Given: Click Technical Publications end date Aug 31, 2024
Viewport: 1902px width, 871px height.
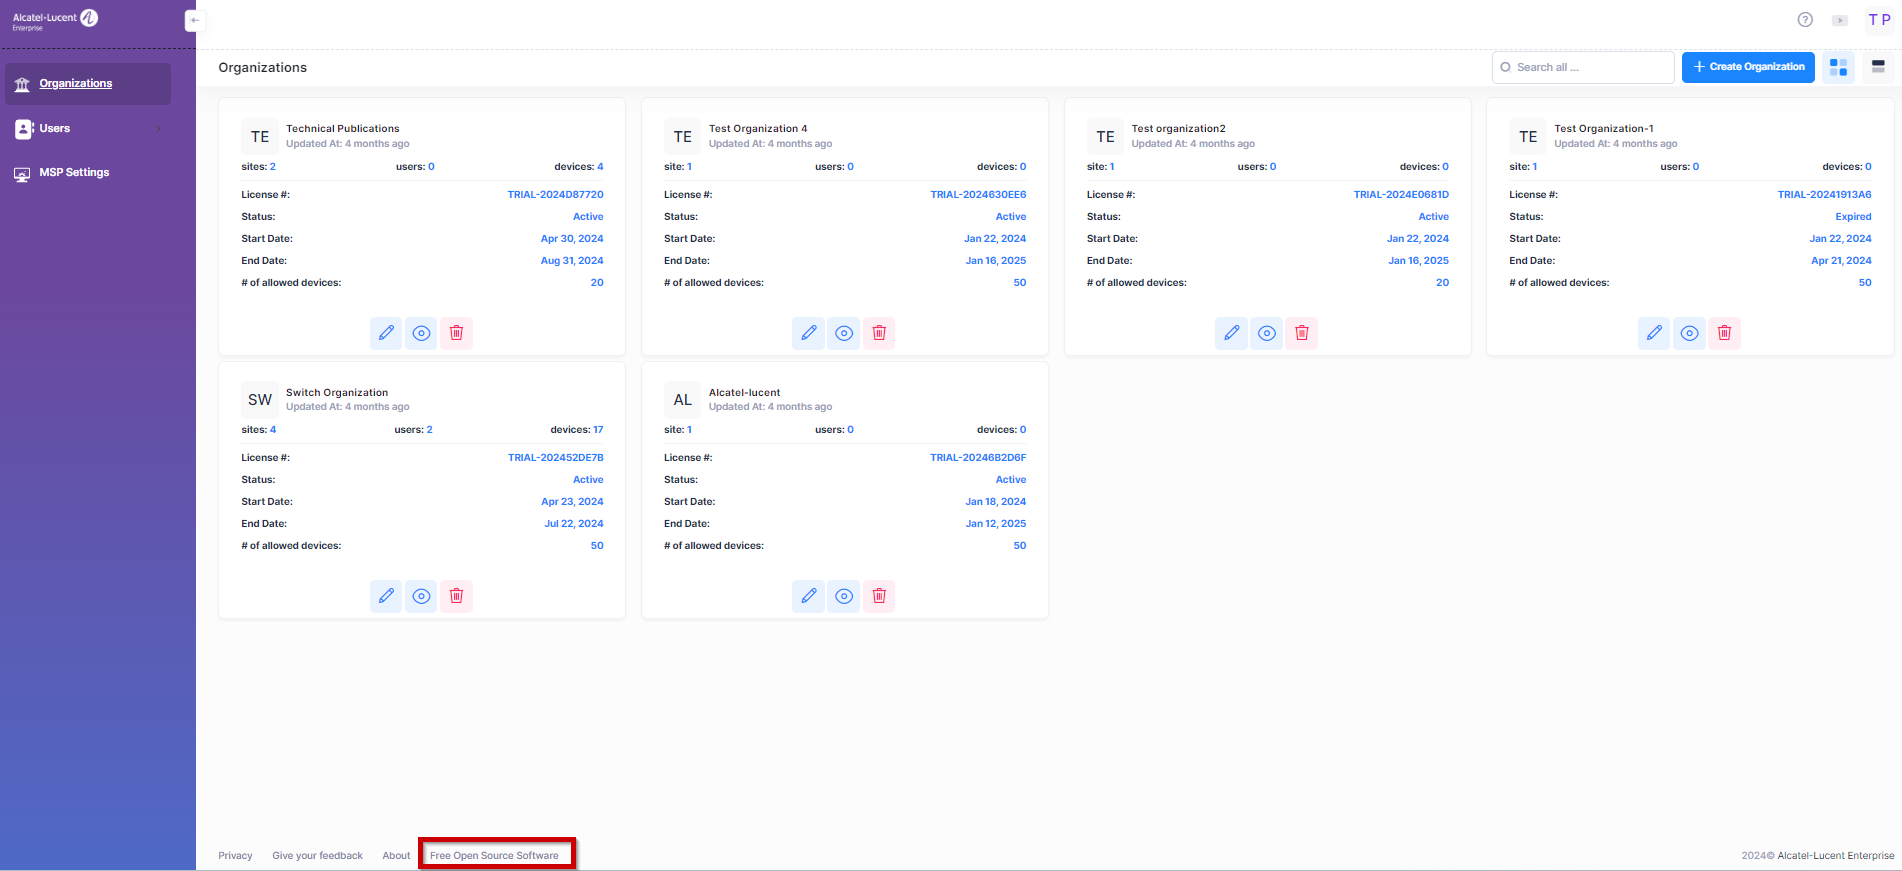Looking at the screenshot, I should click(572, 261).
